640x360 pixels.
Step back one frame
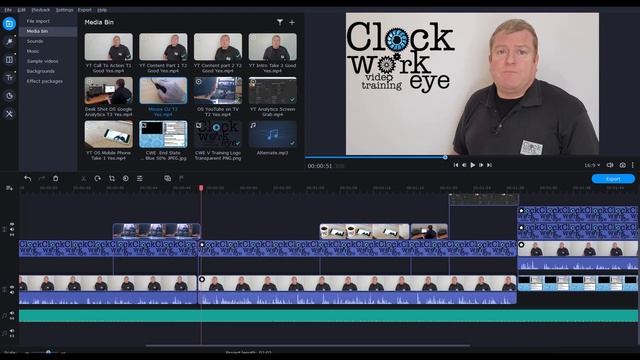tap(464, 165)
